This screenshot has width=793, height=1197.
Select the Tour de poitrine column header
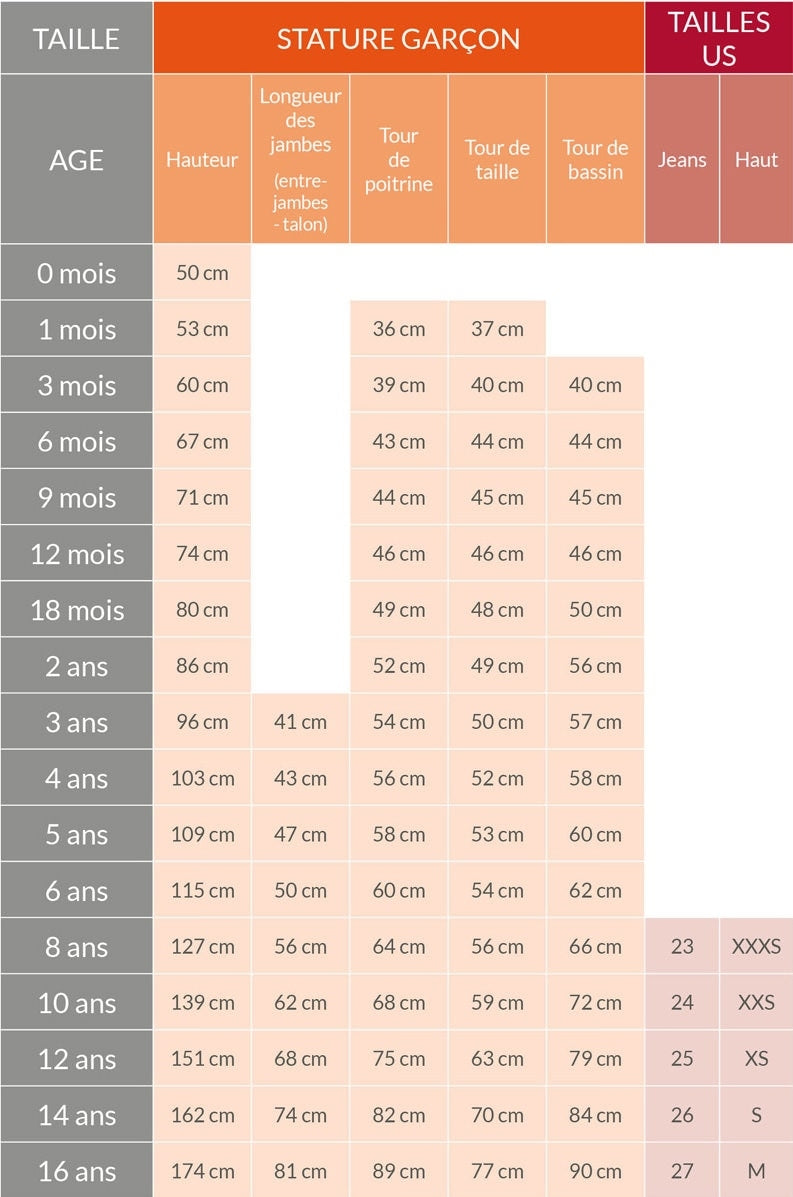[398, 159]
